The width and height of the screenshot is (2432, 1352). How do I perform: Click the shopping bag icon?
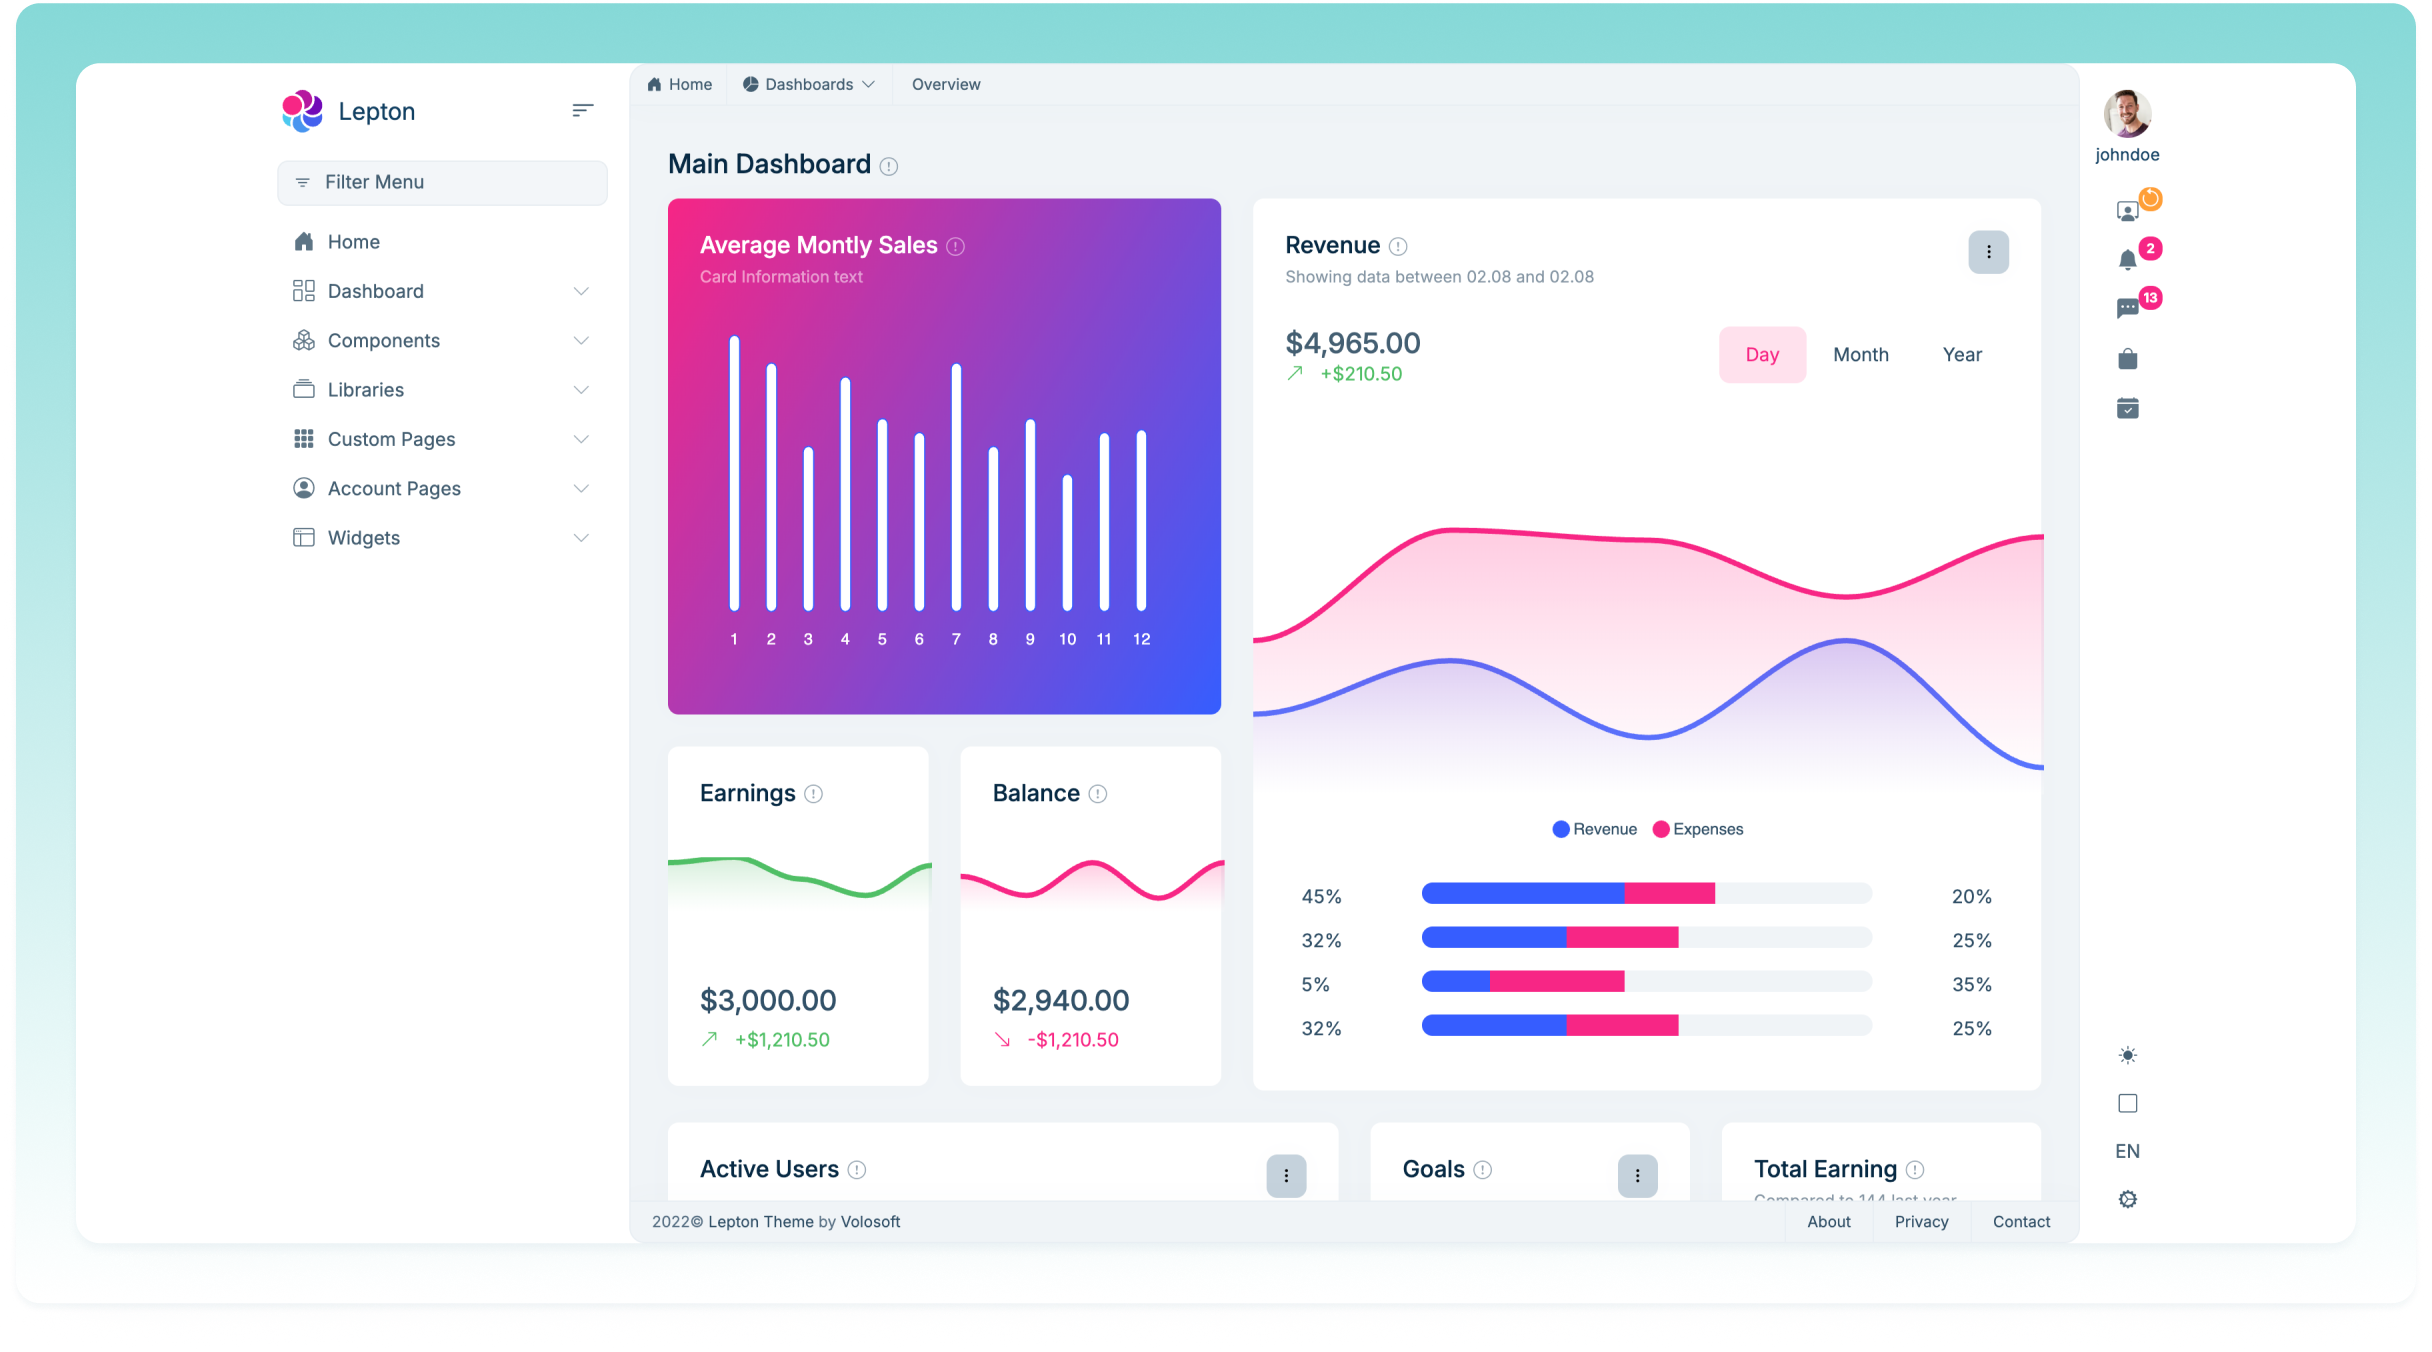(2127, 359)
